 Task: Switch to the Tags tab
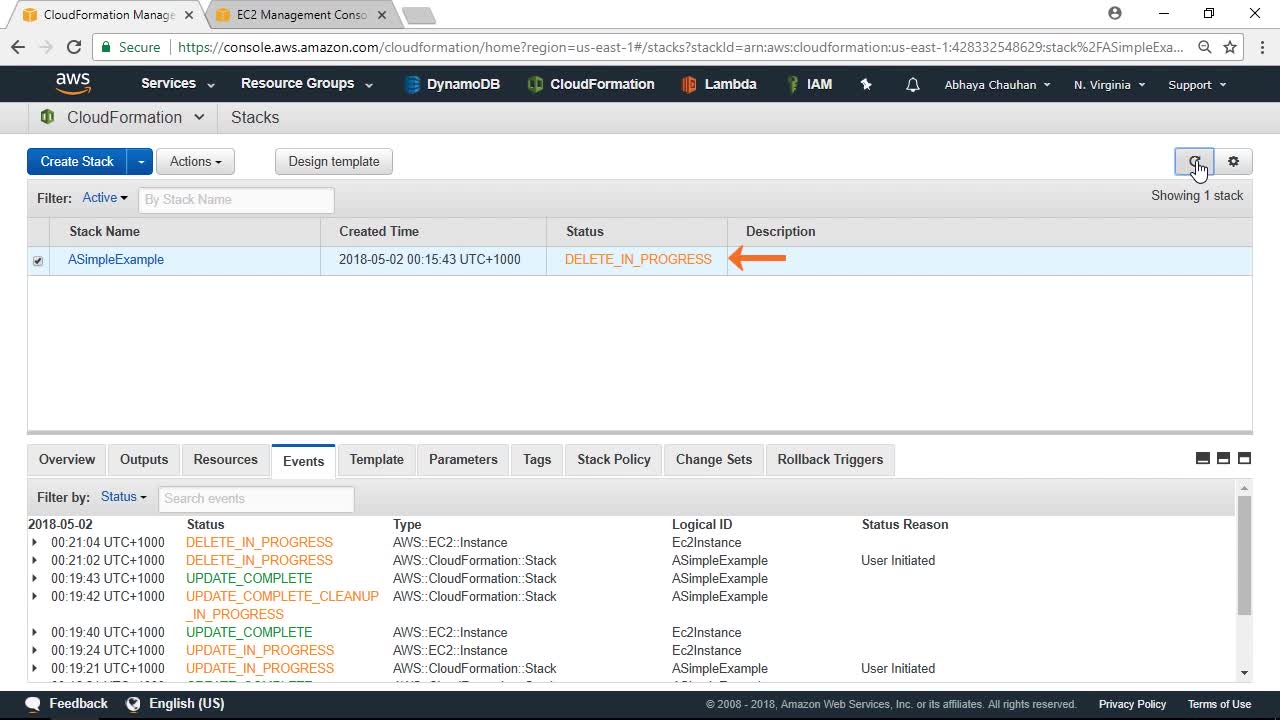537,459
